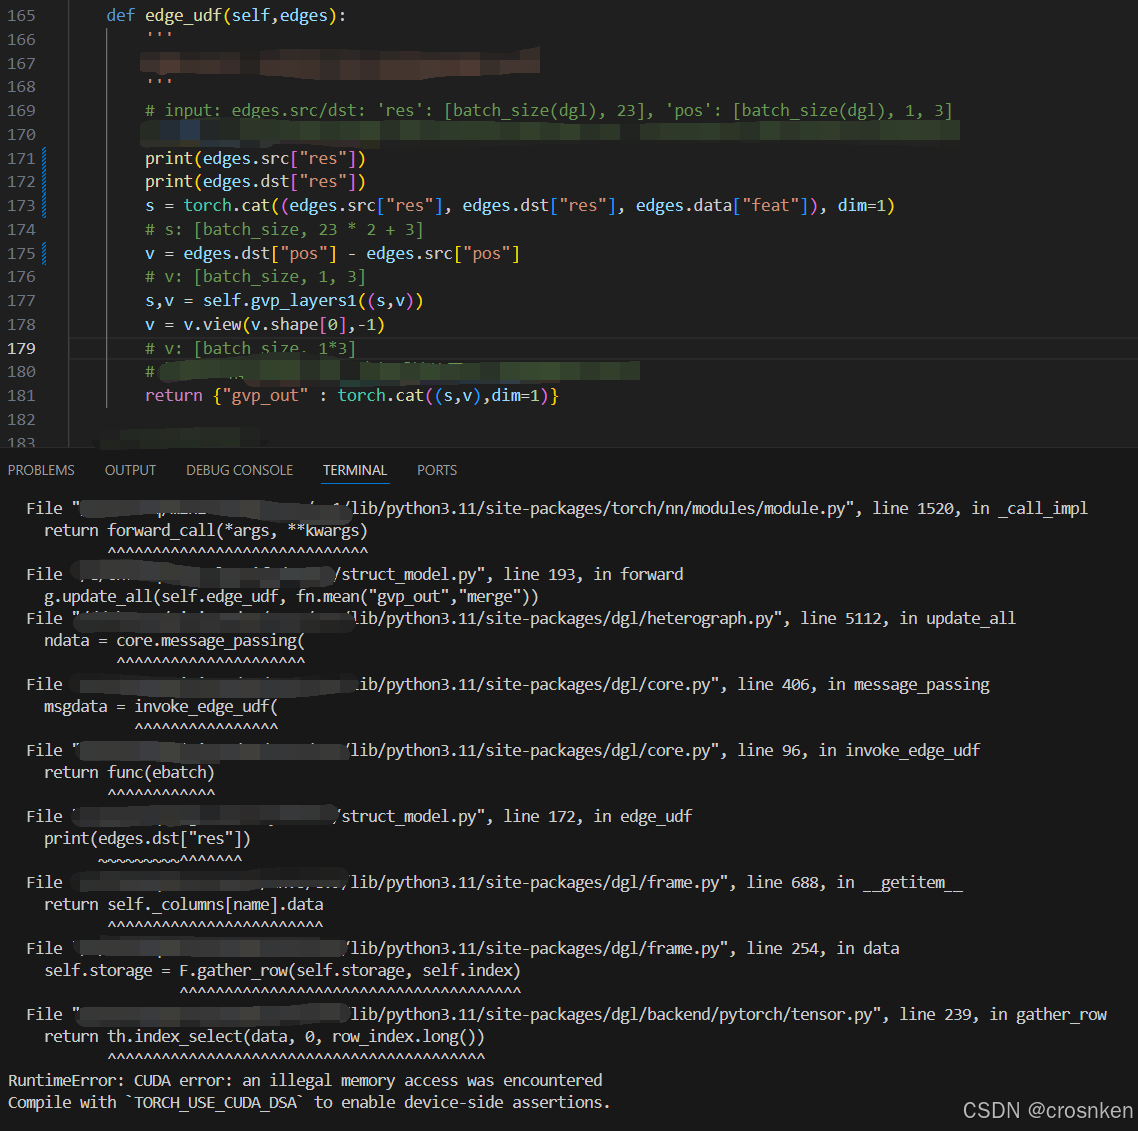Open the OUTPUT panel

tap(130, 470)
